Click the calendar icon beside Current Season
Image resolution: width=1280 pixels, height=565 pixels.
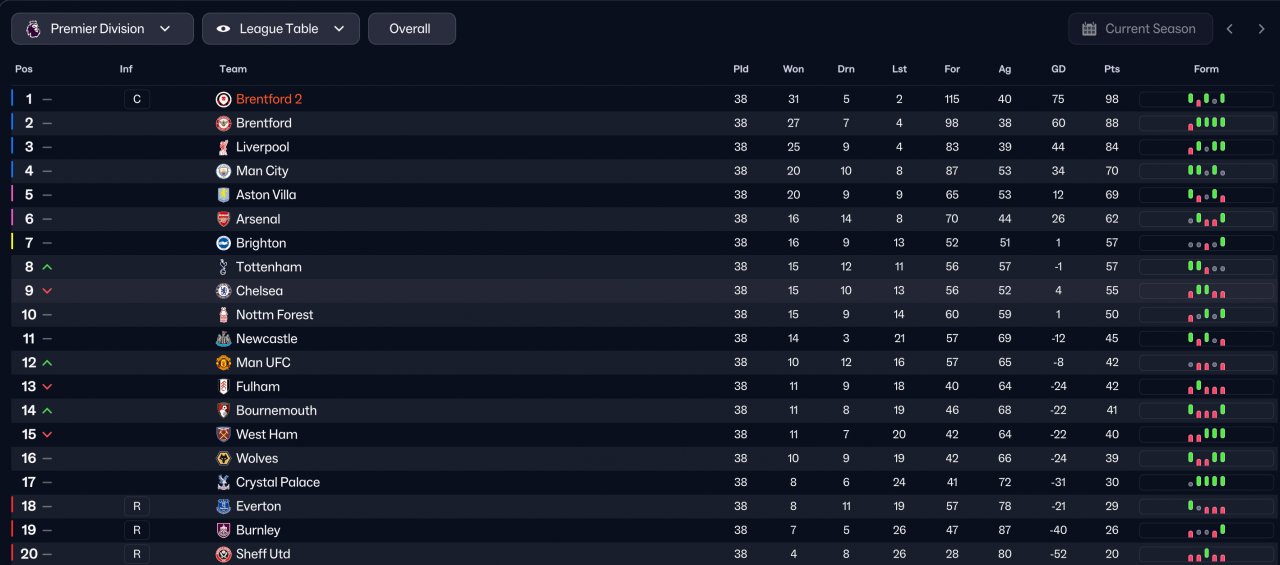1089,29
